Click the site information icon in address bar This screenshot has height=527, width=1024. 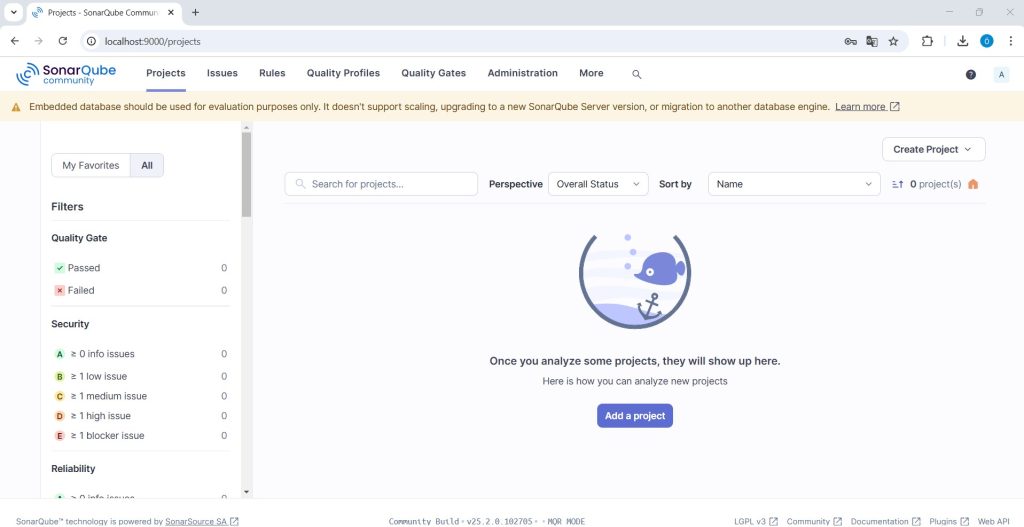pos(92,41)
